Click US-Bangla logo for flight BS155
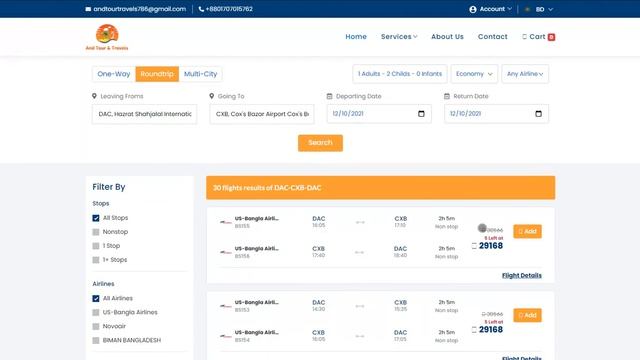This screenshot has width=640, height=360. [226, 222]
